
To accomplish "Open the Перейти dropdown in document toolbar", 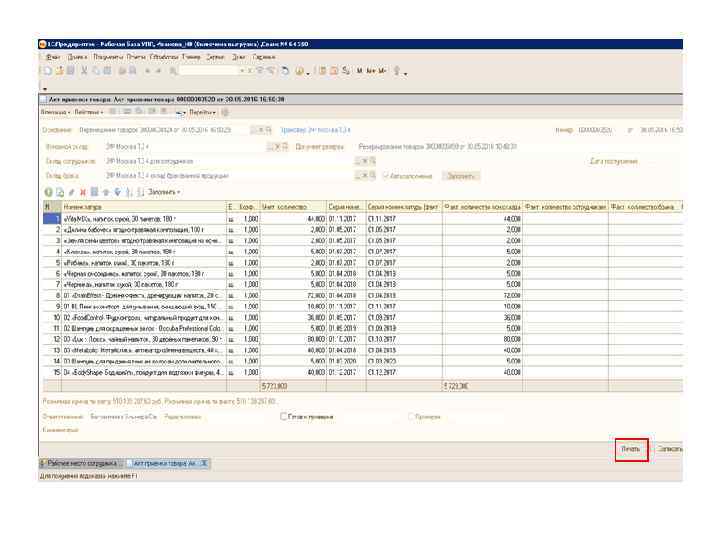I will (202, 112).
